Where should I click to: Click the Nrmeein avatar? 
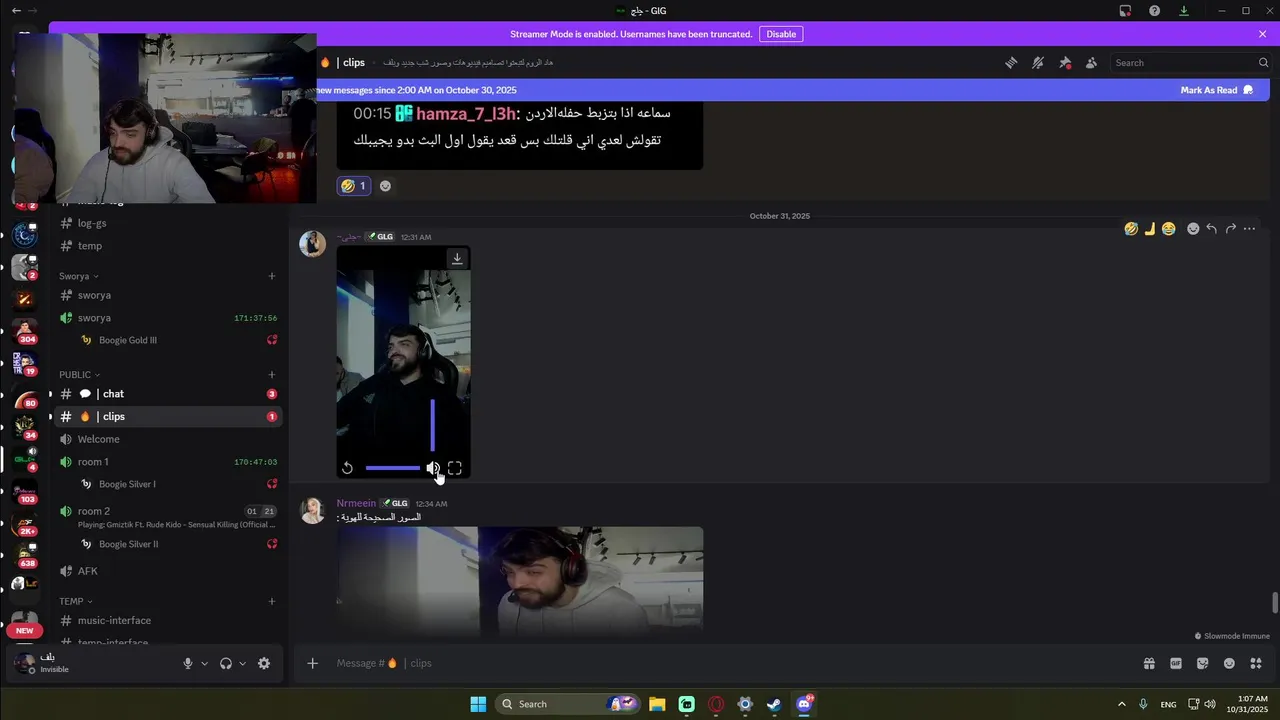point(313,511)
